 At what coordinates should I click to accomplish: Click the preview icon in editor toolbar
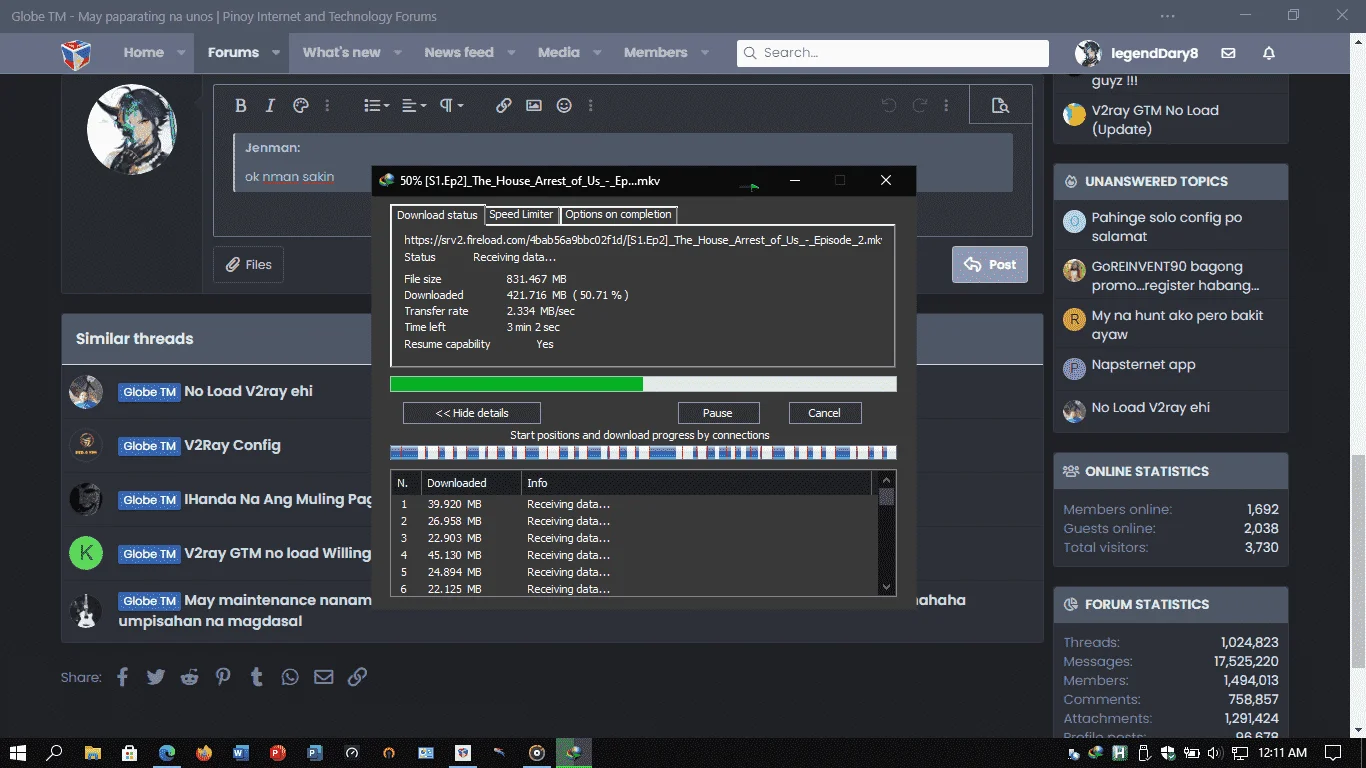pos(1000,105)
